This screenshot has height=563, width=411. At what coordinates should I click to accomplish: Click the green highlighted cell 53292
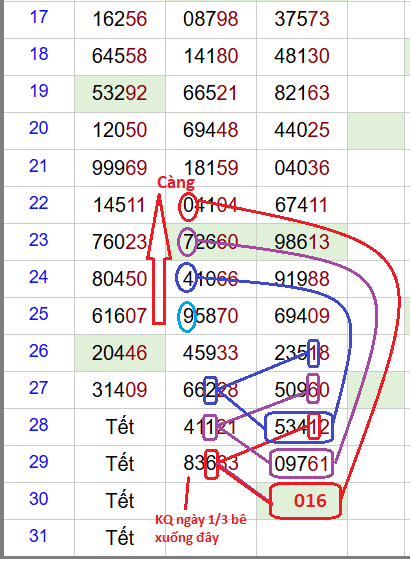[120, 94]
